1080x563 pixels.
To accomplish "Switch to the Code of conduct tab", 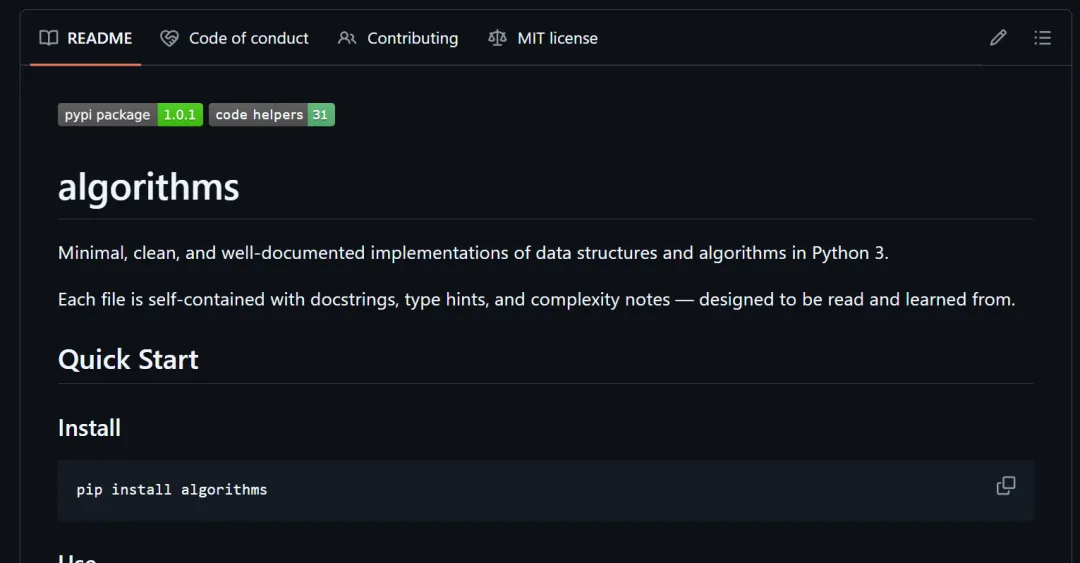I will (x=248, y=38).
